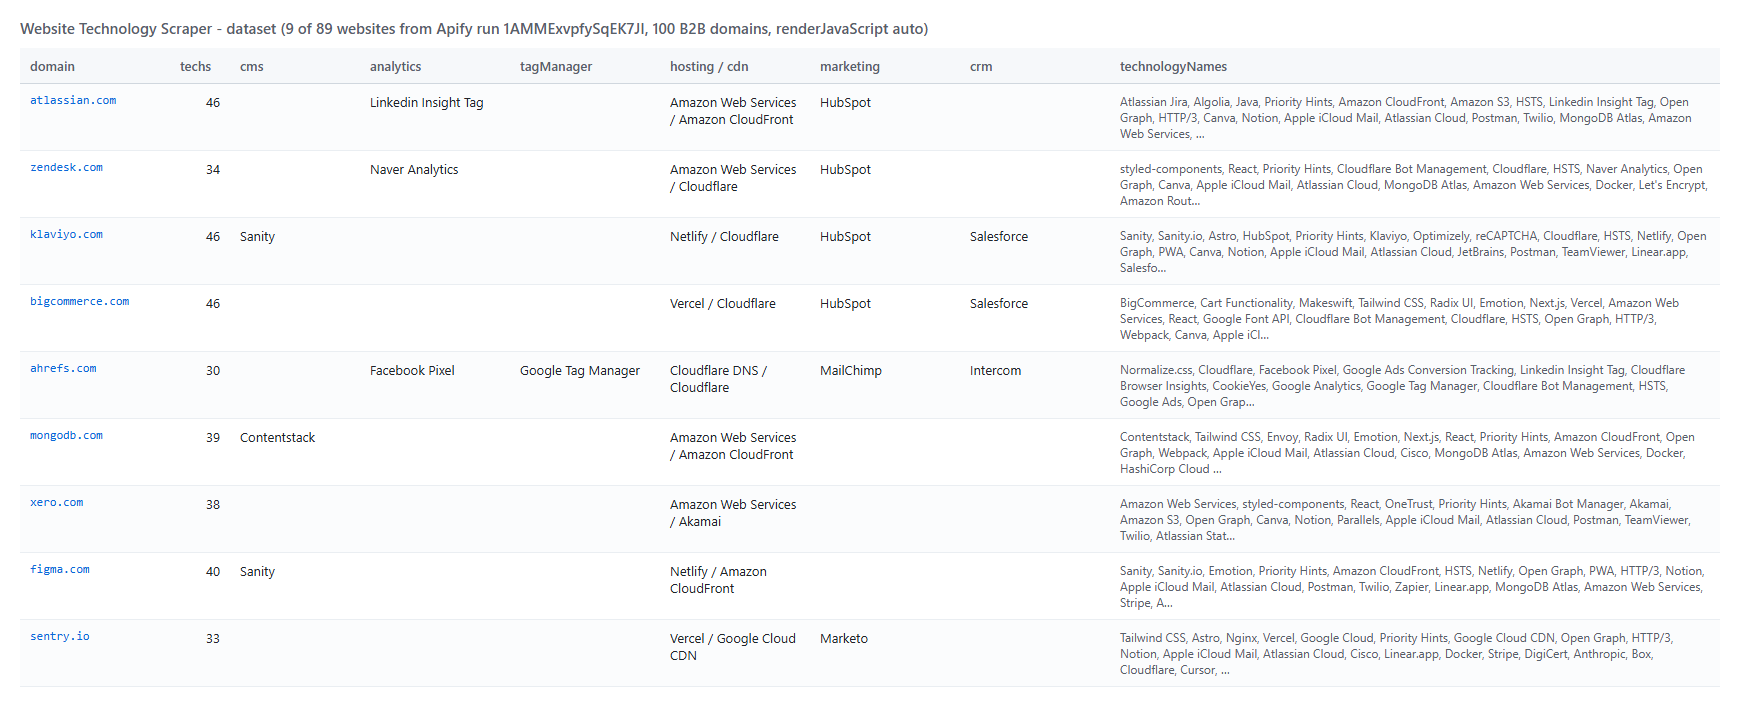The width and height of the screenshot is (1740, 705).
Task: Select the "Contentstack" cms cell
Action: 277,438
